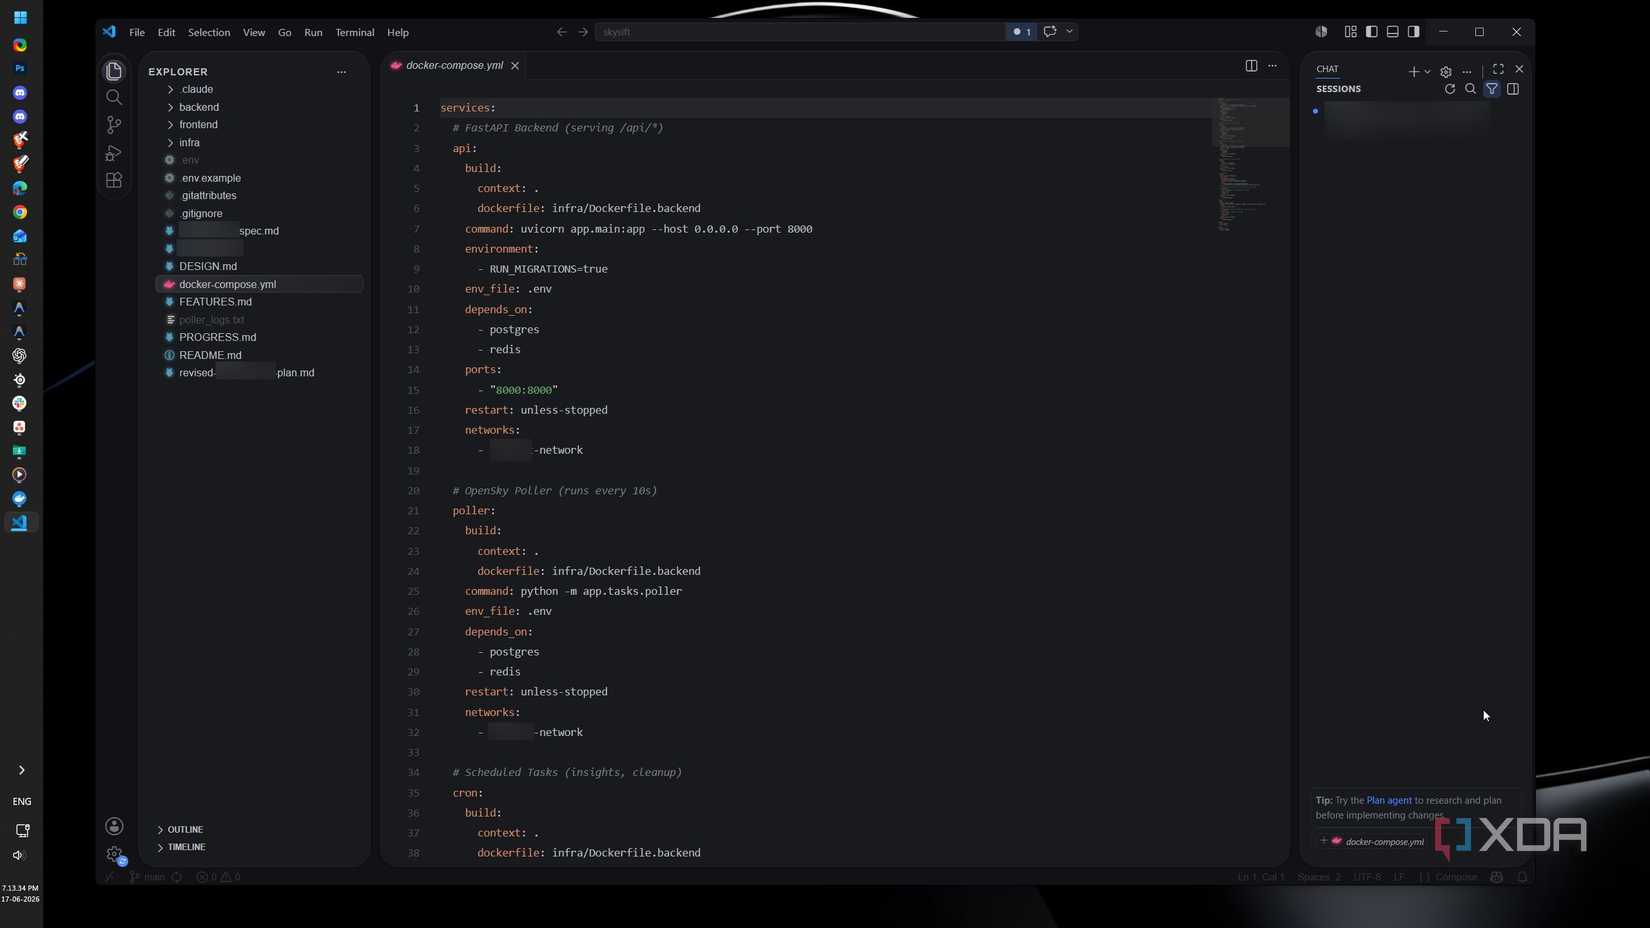1650x928 pixels.
Task: Open the dropdown next to title bar chat icon
Action: pyautogui.click(x=1070, y=32)
